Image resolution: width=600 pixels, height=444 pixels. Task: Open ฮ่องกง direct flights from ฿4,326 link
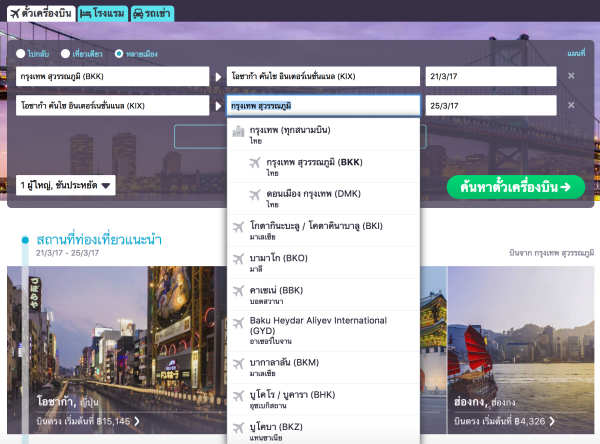pos(504,421)
